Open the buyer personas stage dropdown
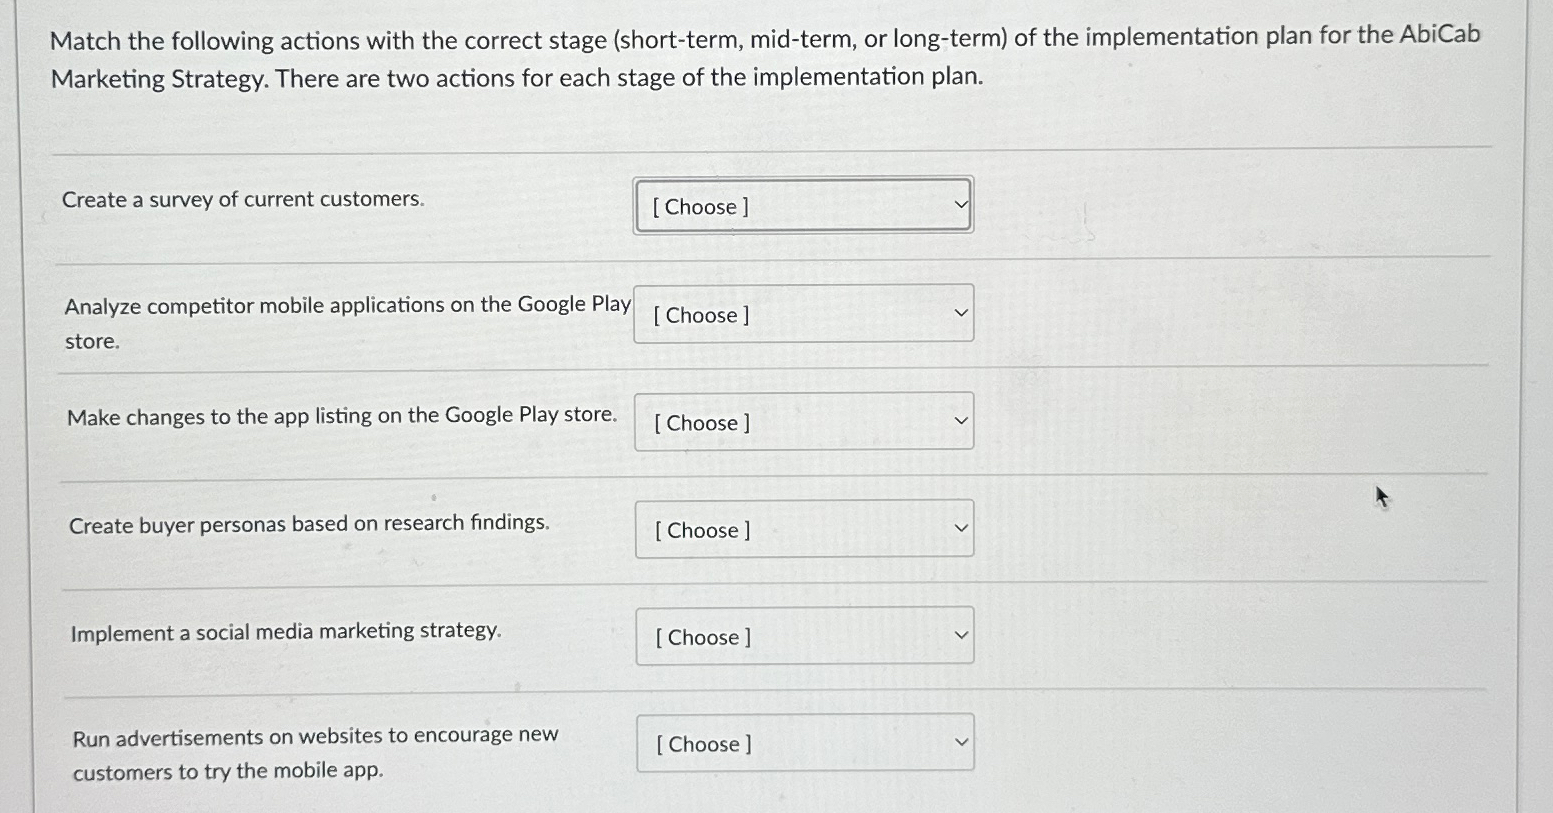The image size is (1553, 813). point(802,529)
